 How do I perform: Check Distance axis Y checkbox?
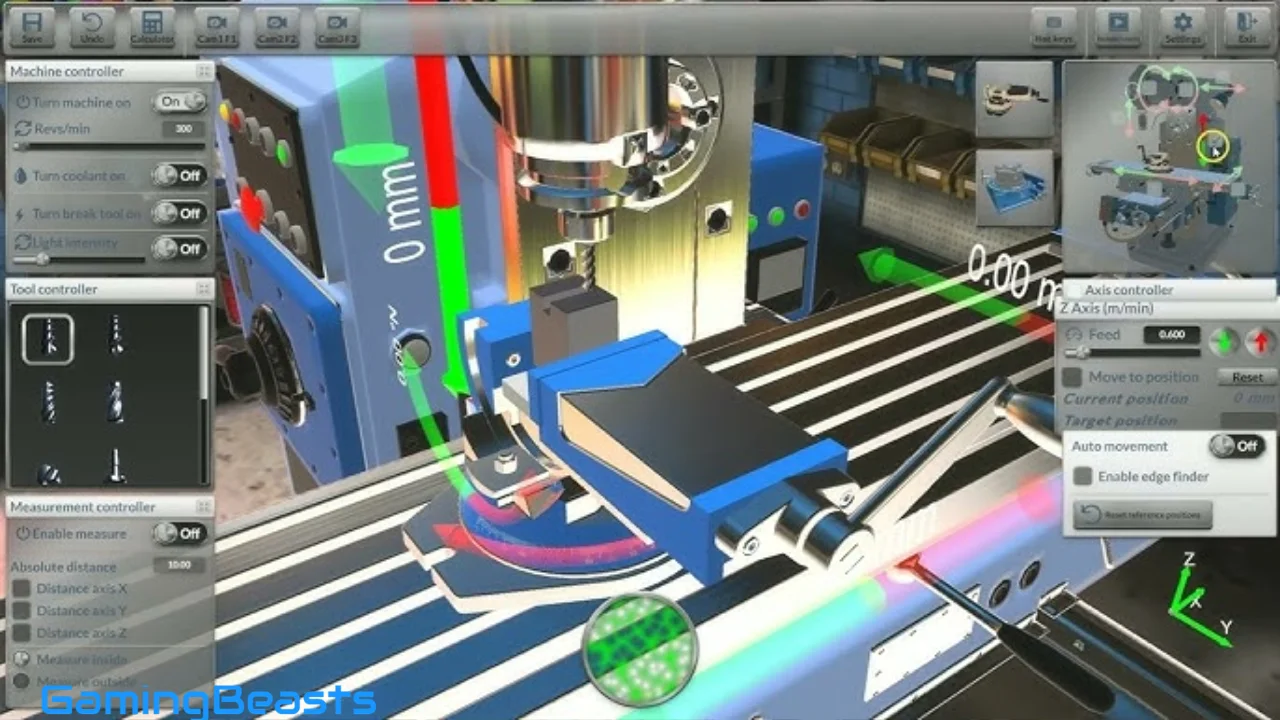click(21, 610)
